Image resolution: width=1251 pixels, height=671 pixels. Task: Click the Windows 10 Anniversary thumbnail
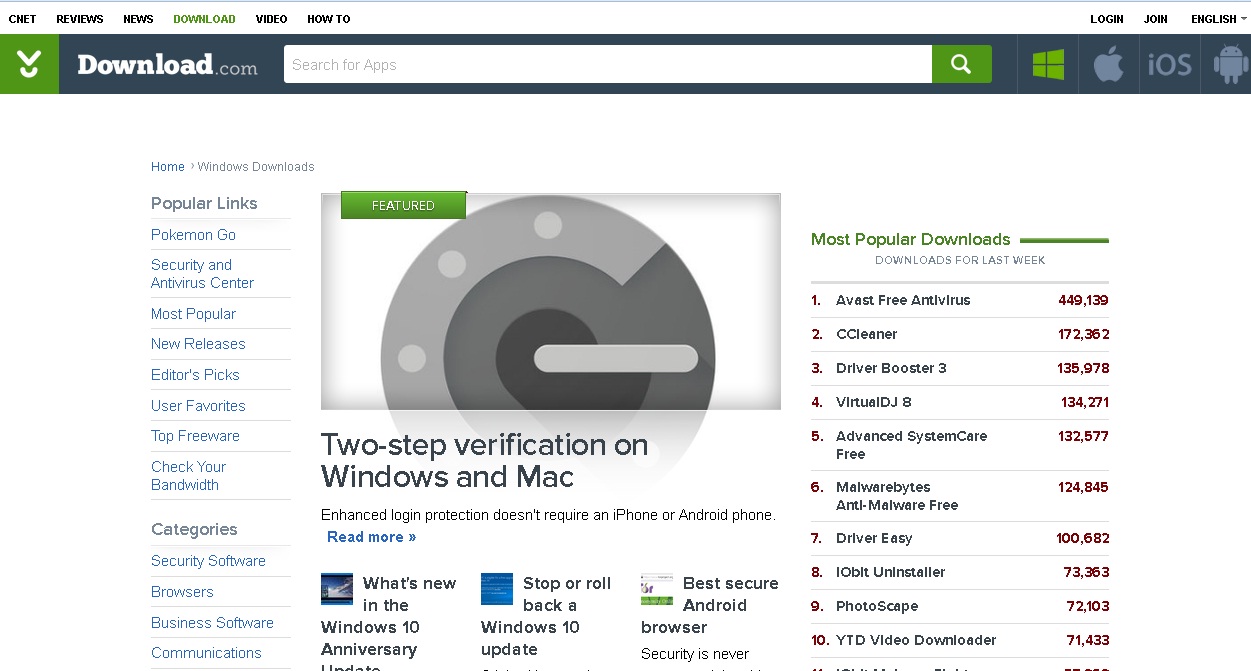click(x=337, y=589)
